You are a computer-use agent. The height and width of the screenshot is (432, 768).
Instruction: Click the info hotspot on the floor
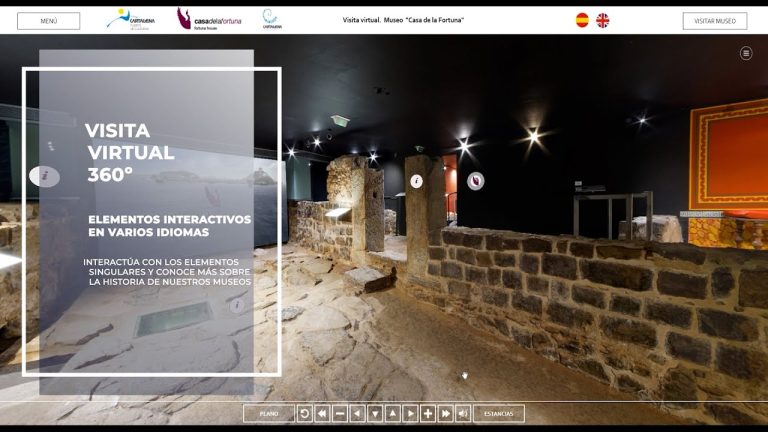[237, 306]
